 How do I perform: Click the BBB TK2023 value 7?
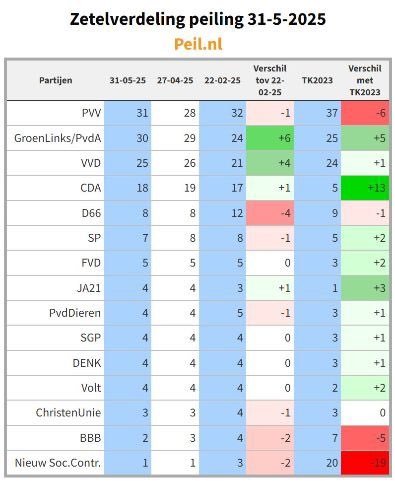(335, 438)
